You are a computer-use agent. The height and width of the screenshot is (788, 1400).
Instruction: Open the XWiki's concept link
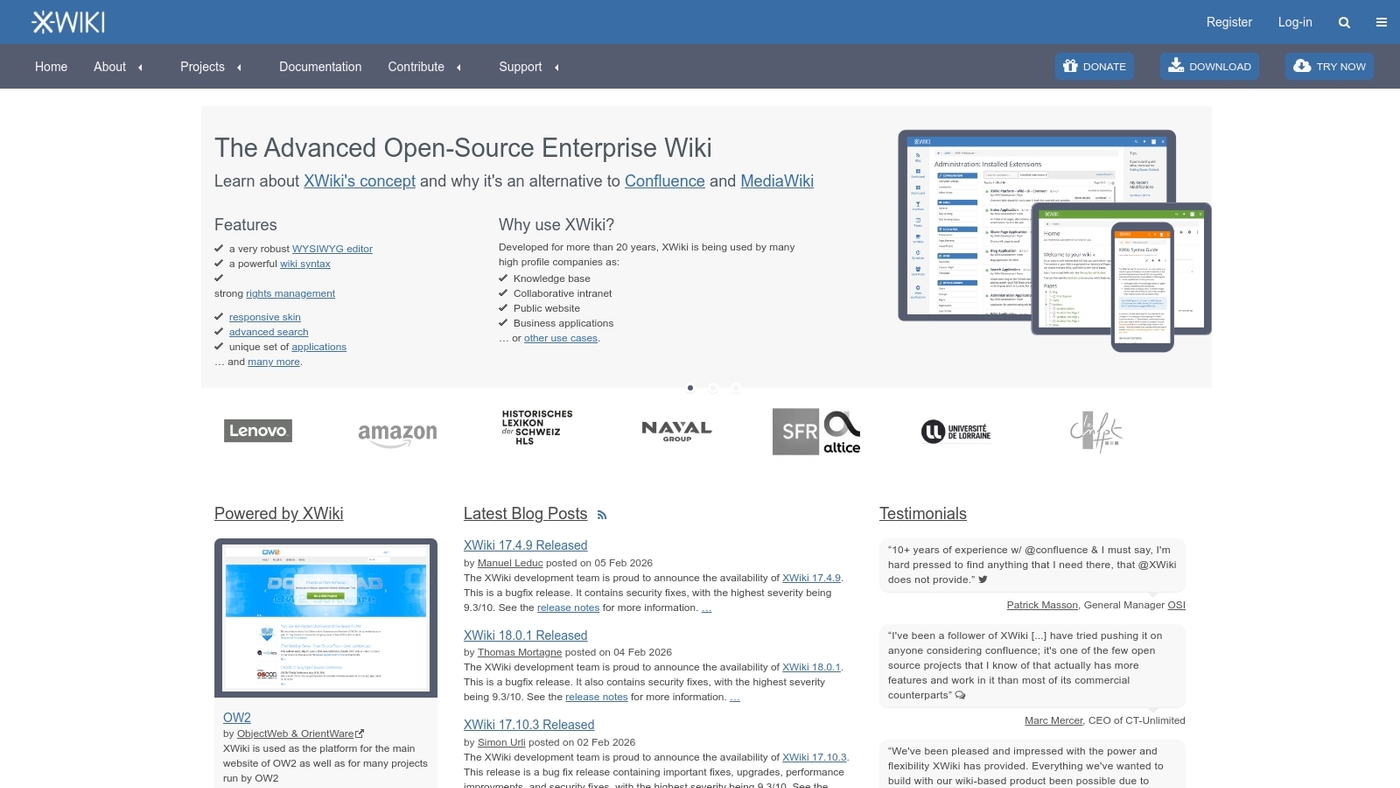(359, 181)
